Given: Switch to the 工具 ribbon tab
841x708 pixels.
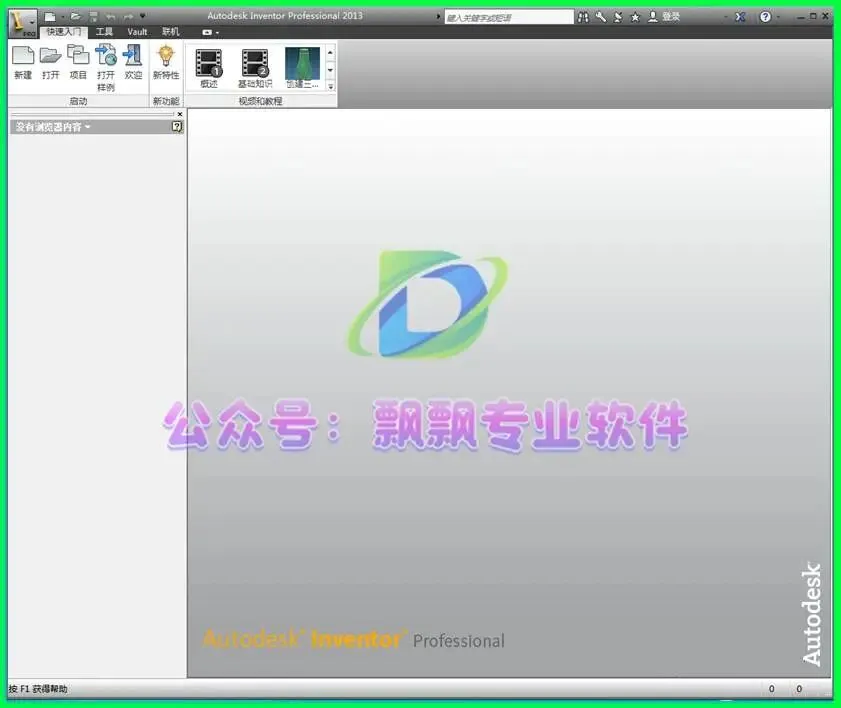Looking at the screenshot, I should [104, 32].
